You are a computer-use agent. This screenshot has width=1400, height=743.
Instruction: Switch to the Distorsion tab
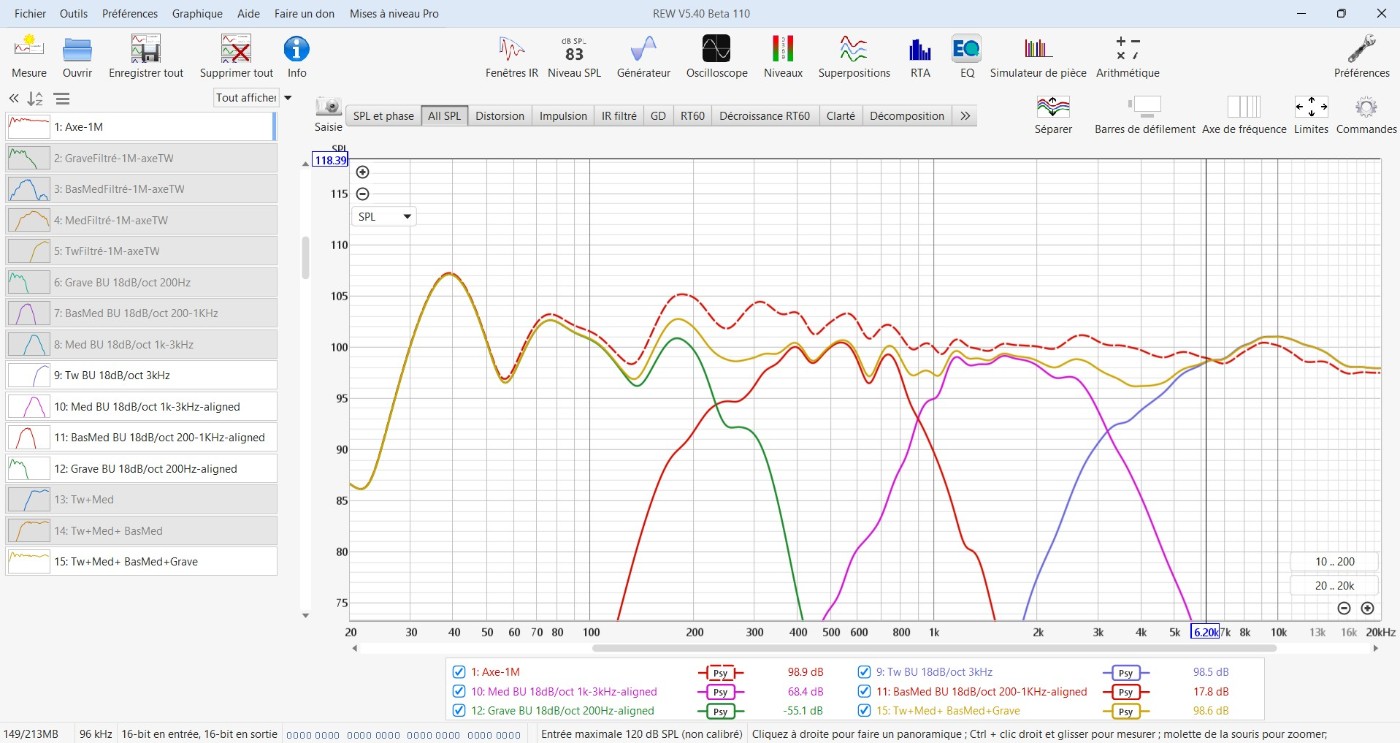pos(499,116)
